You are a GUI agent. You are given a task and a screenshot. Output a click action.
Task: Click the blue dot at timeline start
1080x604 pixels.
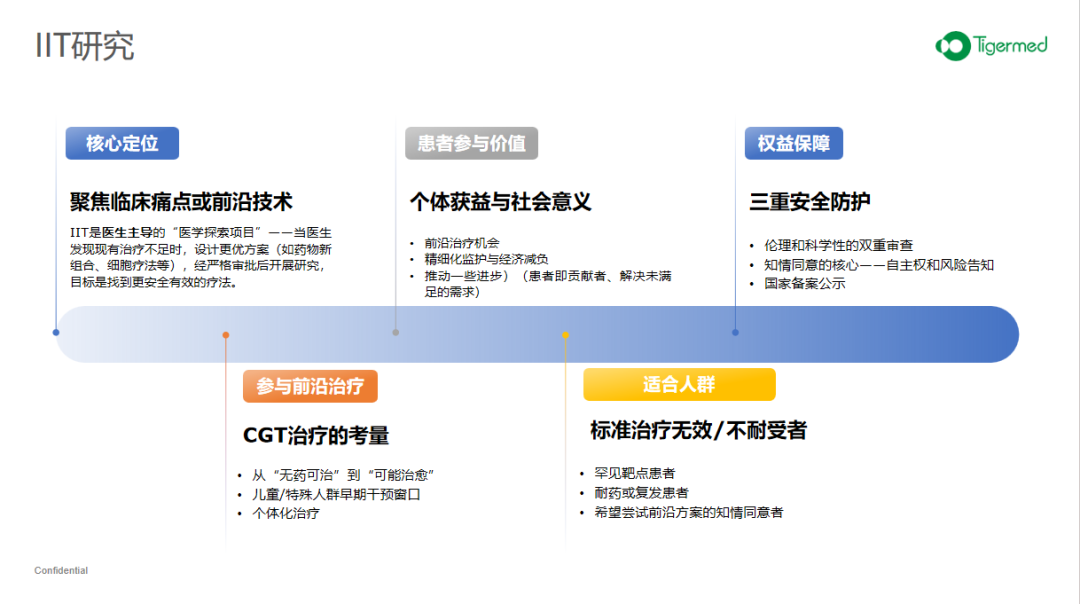56,332
